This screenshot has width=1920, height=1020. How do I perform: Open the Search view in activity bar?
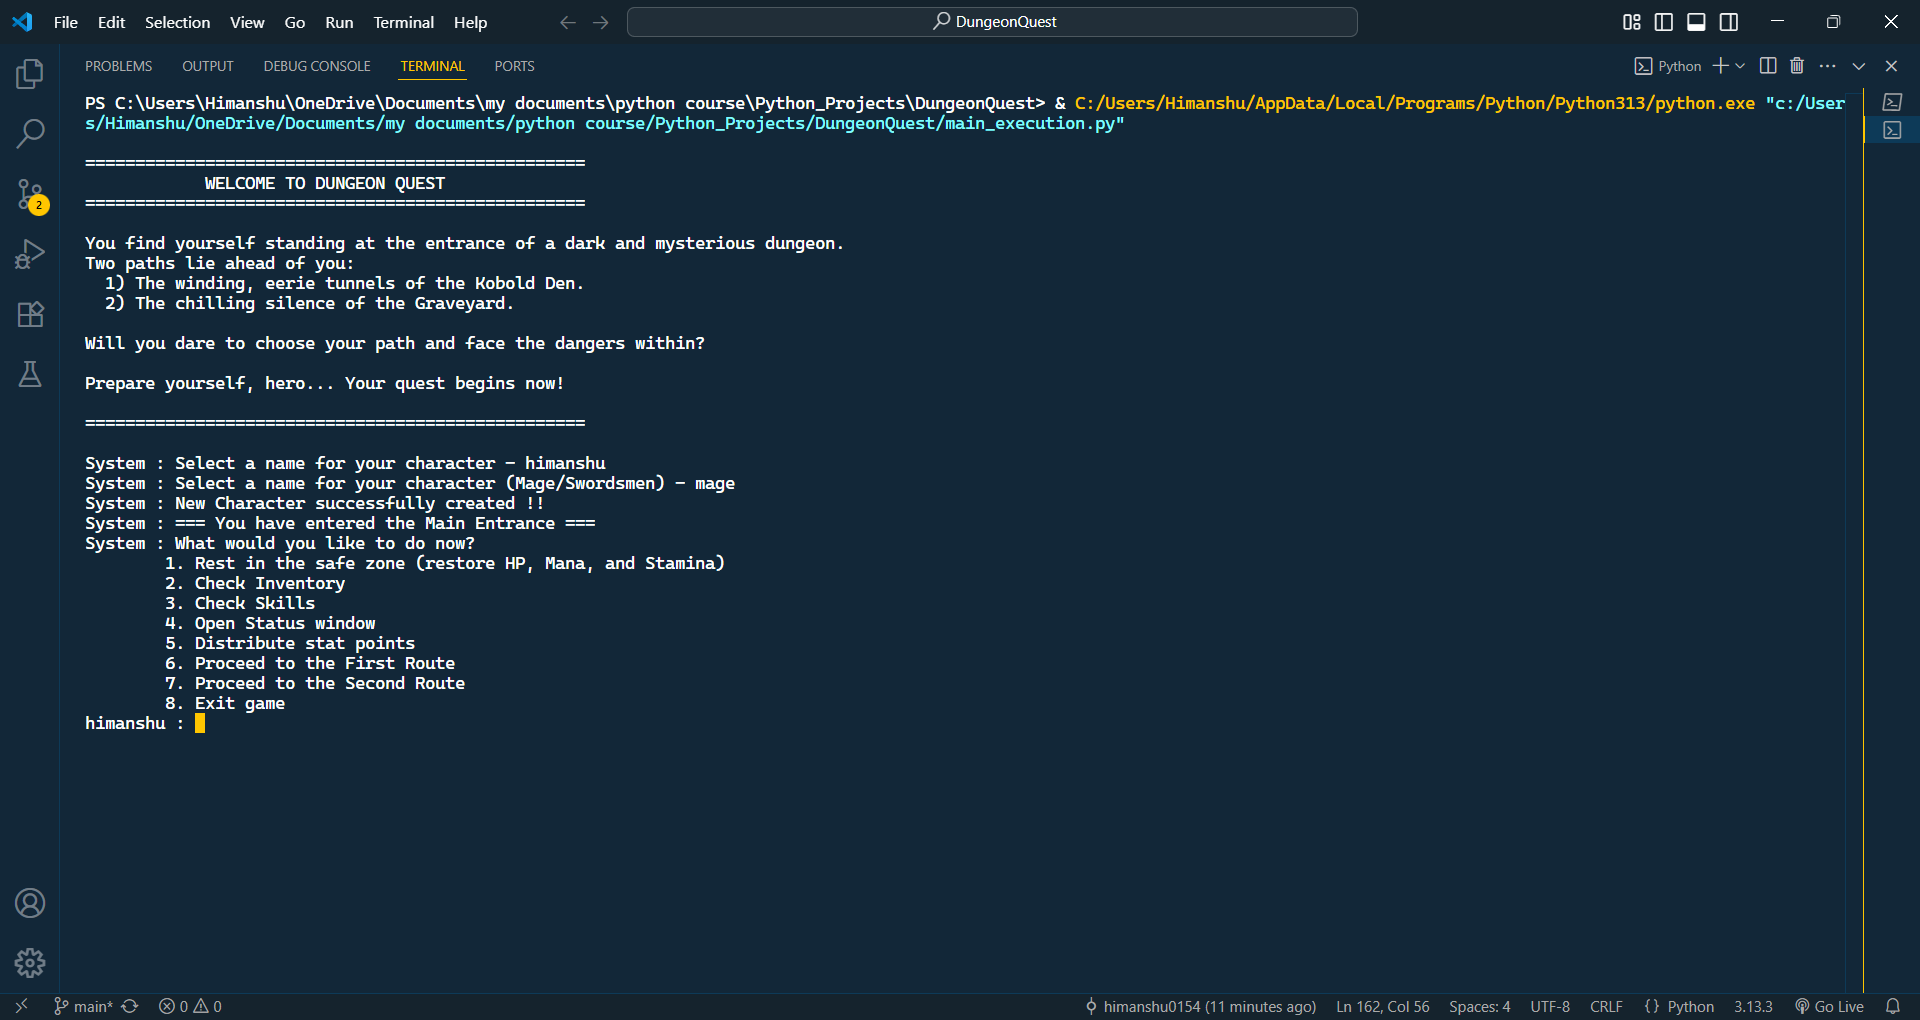[30, 133]
